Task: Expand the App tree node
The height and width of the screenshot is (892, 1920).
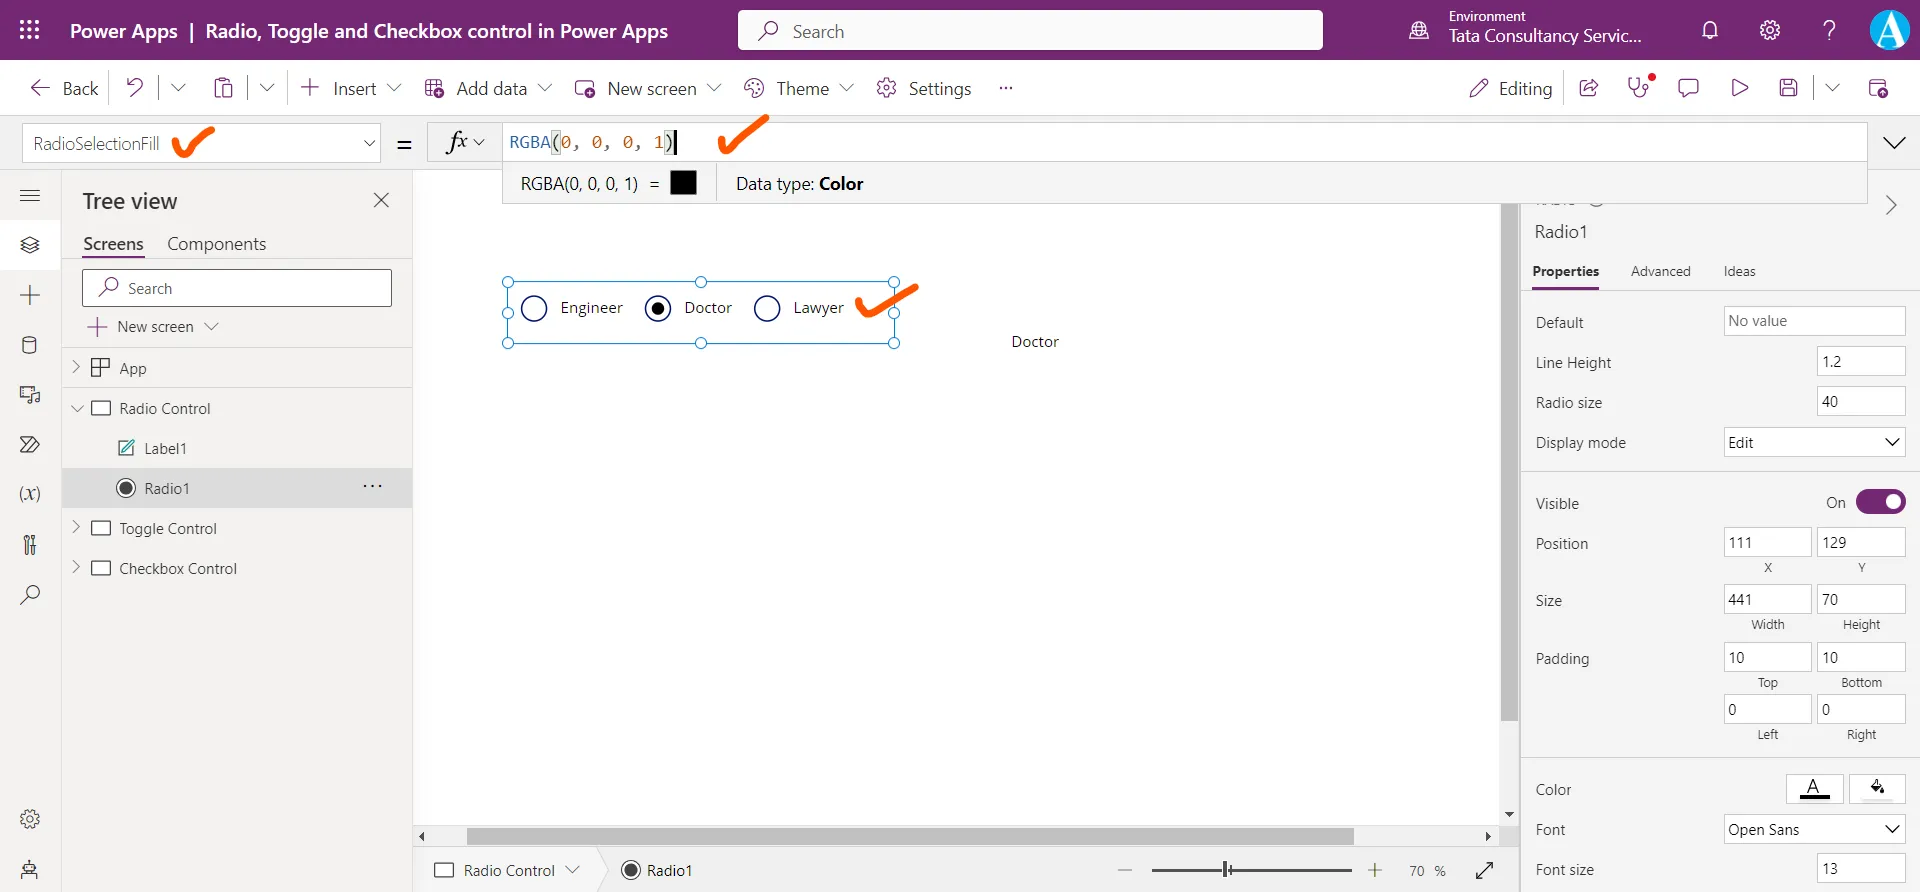Action: pyautogui.click(x=76, y=367)
